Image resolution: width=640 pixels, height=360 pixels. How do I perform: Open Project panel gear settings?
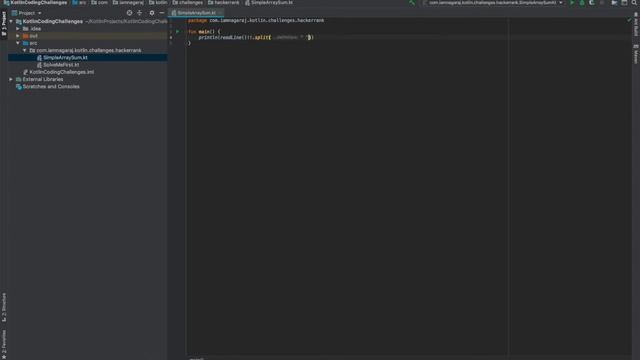(151, 13)
